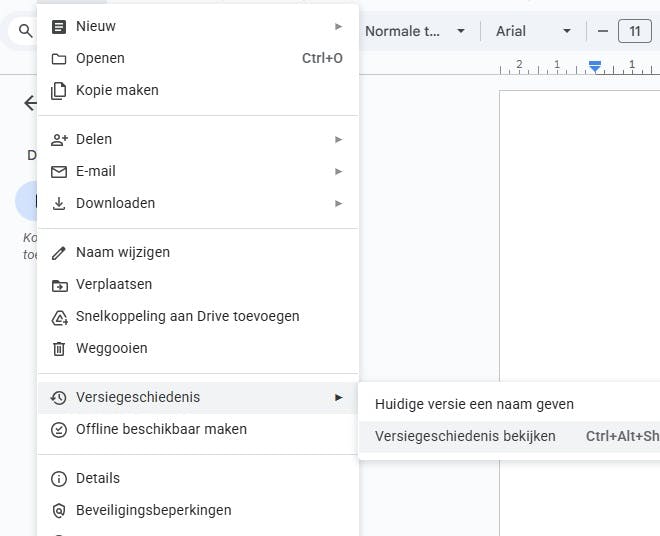Click the Delen person-add icon
The height and width of the screenshot is (536, 660).
click(x=59, y=139)
